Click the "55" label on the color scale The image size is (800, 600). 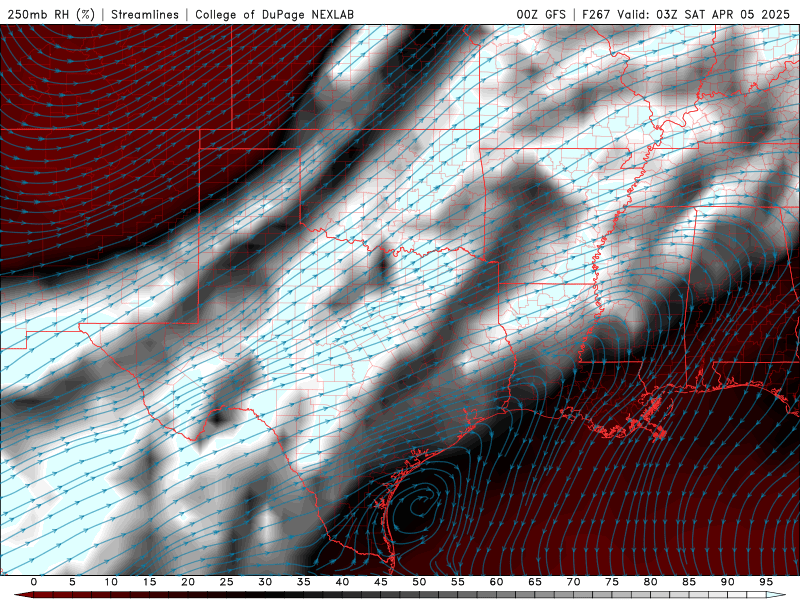click(x=458, y=582)
